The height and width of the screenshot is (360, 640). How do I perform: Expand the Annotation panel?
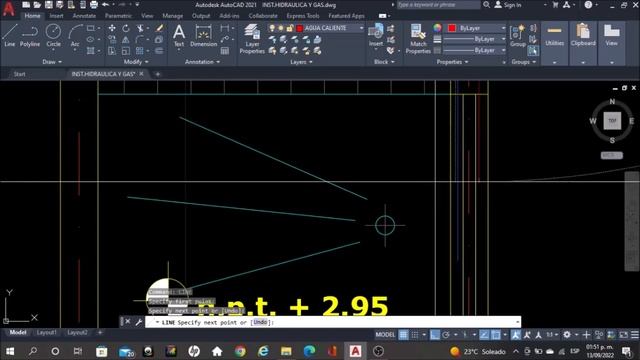coord(202,62)
